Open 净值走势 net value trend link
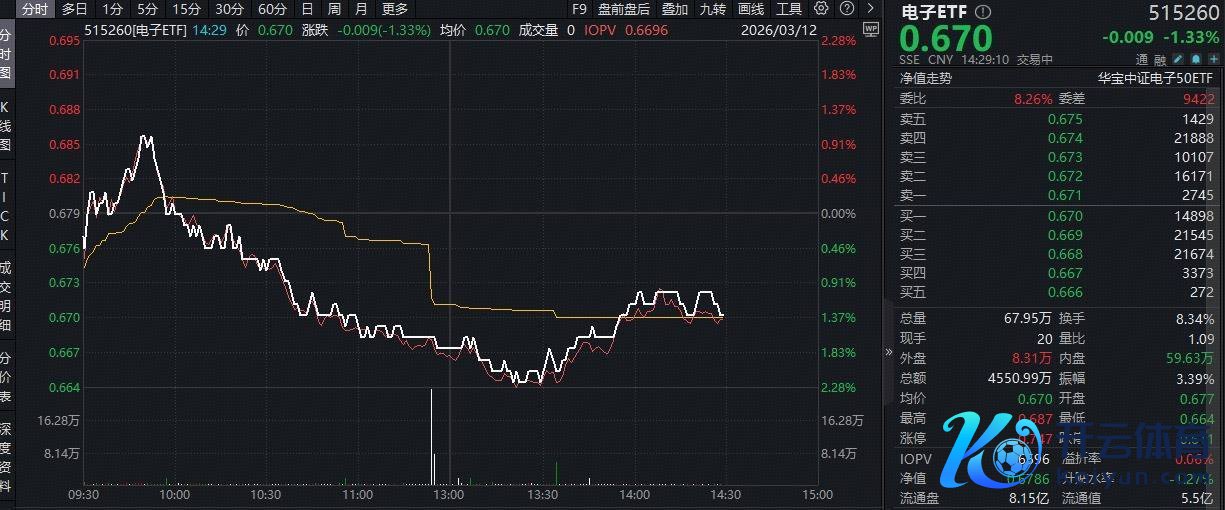 (x=926, y=78)
